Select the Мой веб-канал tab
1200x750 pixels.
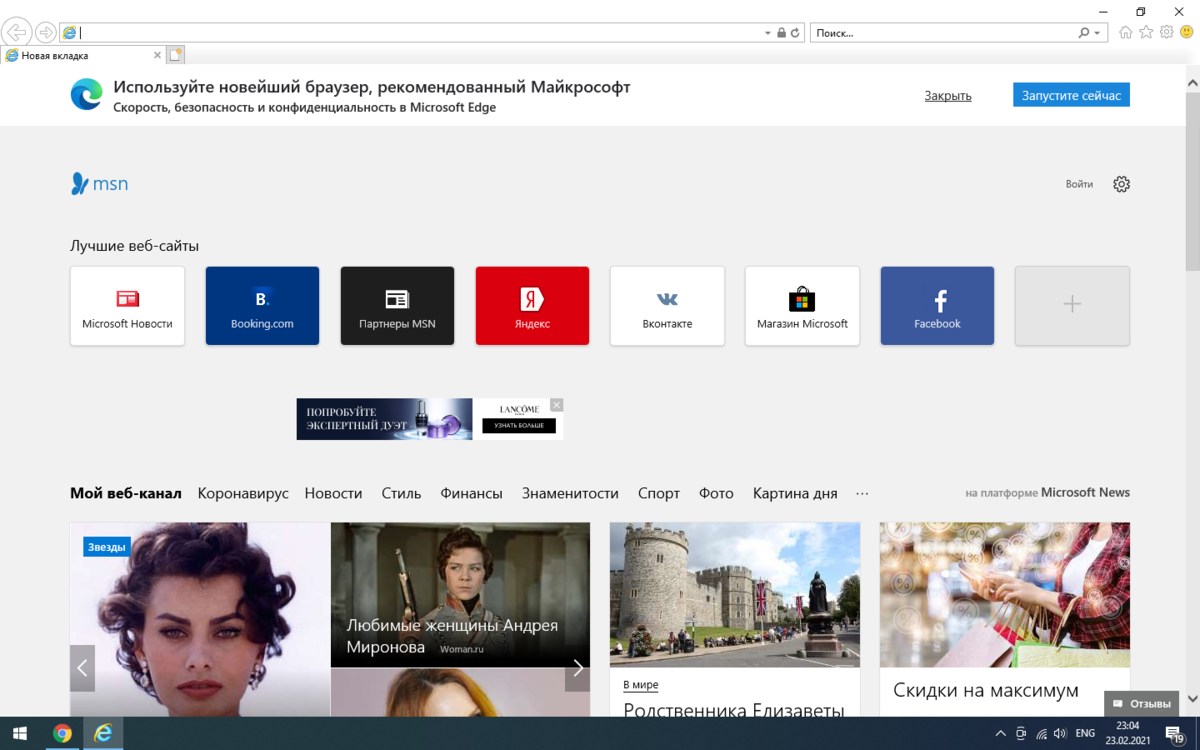(x=126, y=493)
